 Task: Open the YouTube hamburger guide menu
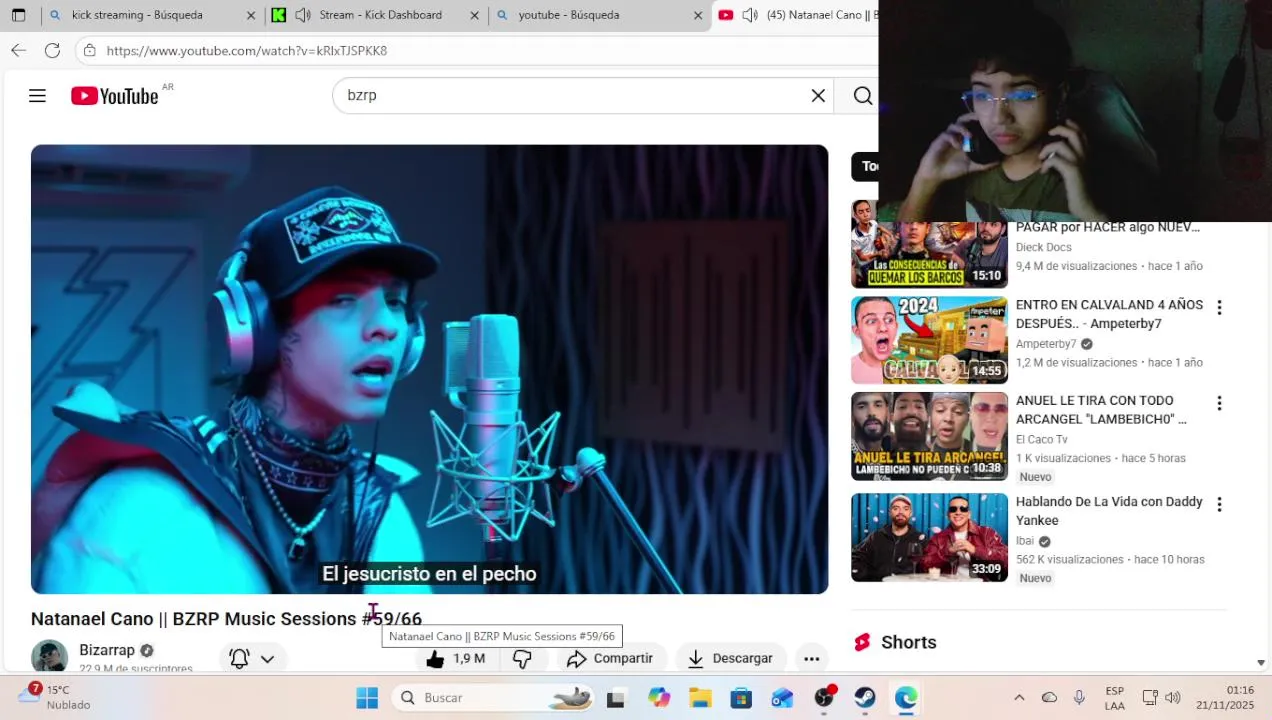37,96
